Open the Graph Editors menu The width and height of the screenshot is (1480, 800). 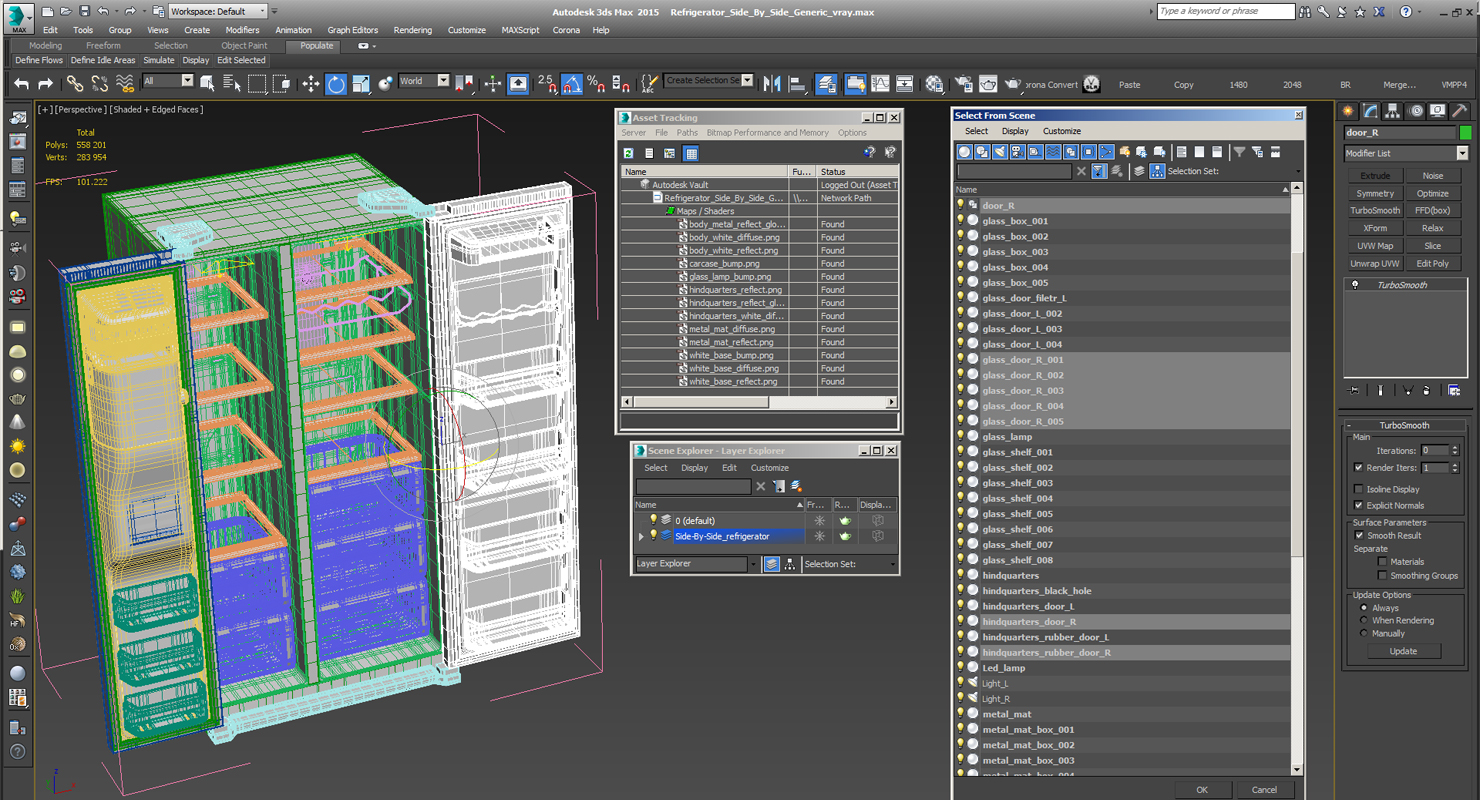click(x=352, y=30)
